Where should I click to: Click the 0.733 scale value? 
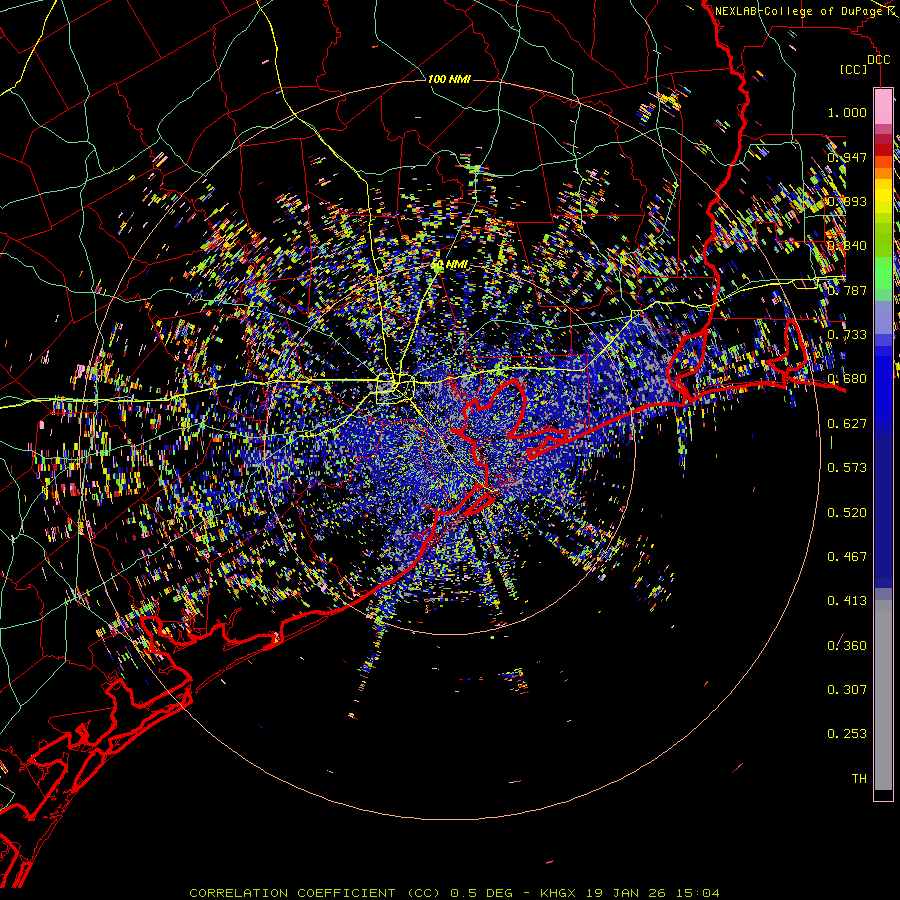pyautogui.click(x=847, y=335)
